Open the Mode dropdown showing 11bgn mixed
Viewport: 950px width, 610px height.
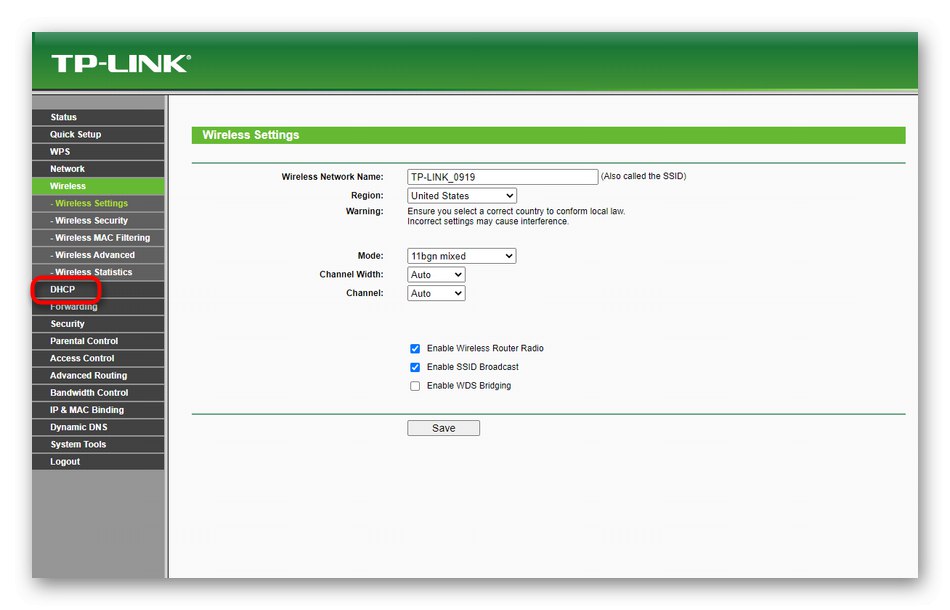pos(462,256)
